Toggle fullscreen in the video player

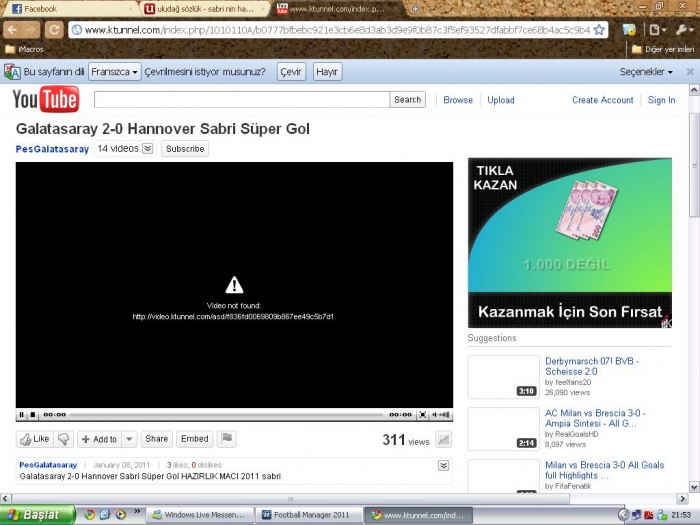click(422, 415)
